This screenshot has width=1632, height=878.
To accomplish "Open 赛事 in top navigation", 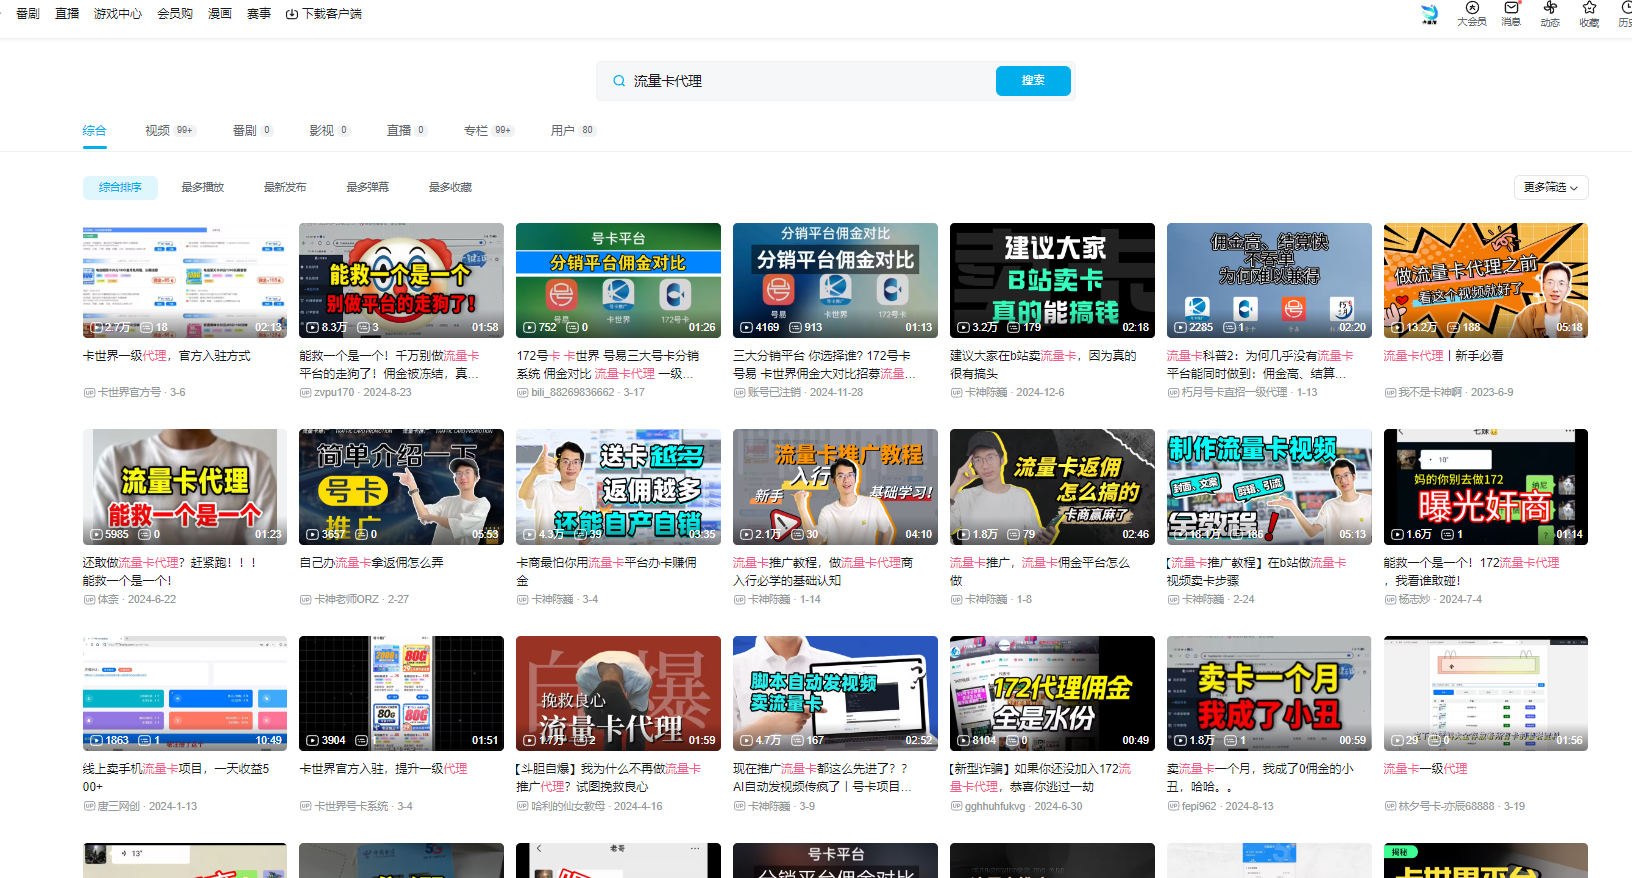I will tap(259, 14).
